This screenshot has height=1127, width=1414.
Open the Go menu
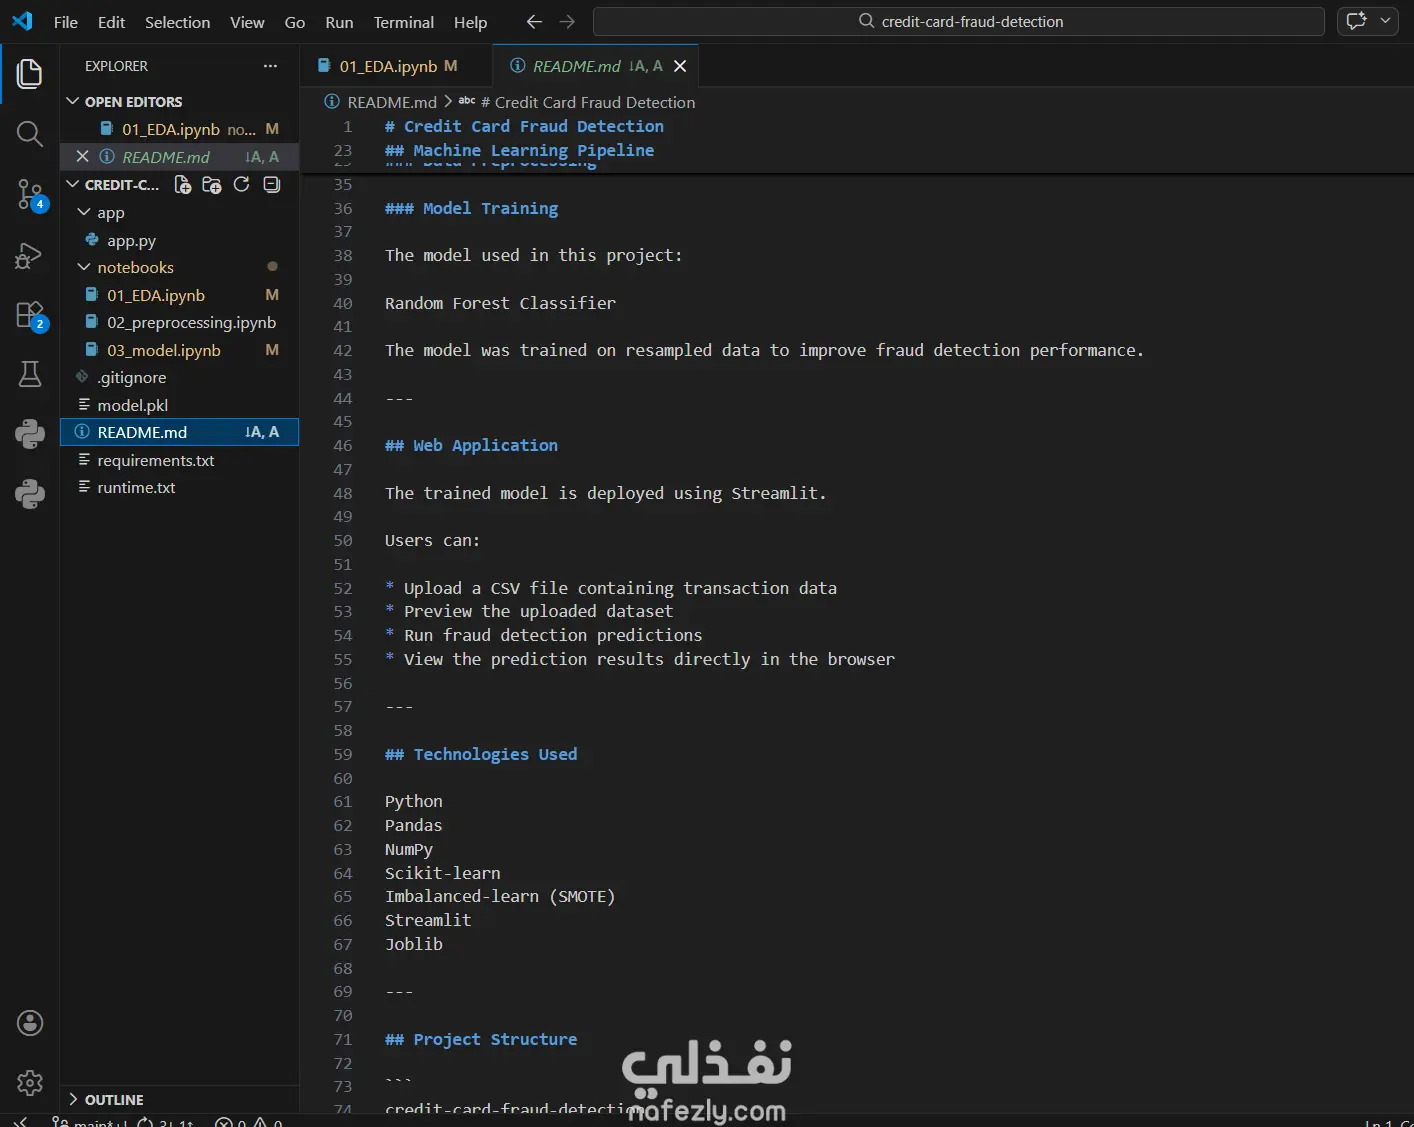pos(295,22)
